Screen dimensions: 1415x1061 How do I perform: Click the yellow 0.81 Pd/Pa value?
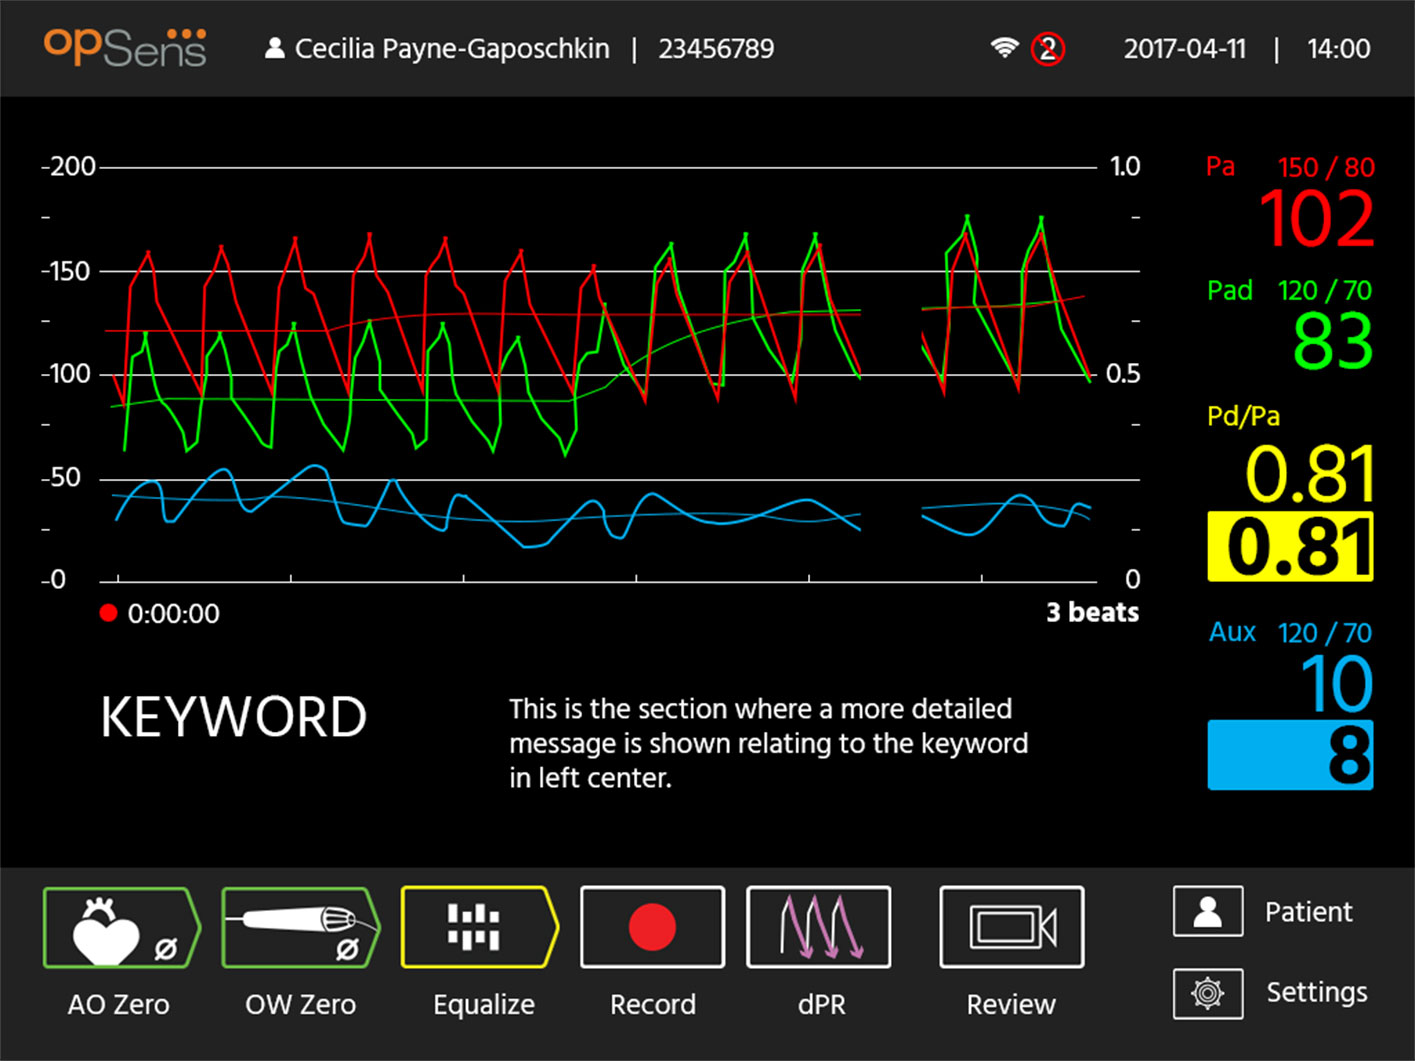click(1310, 474)
